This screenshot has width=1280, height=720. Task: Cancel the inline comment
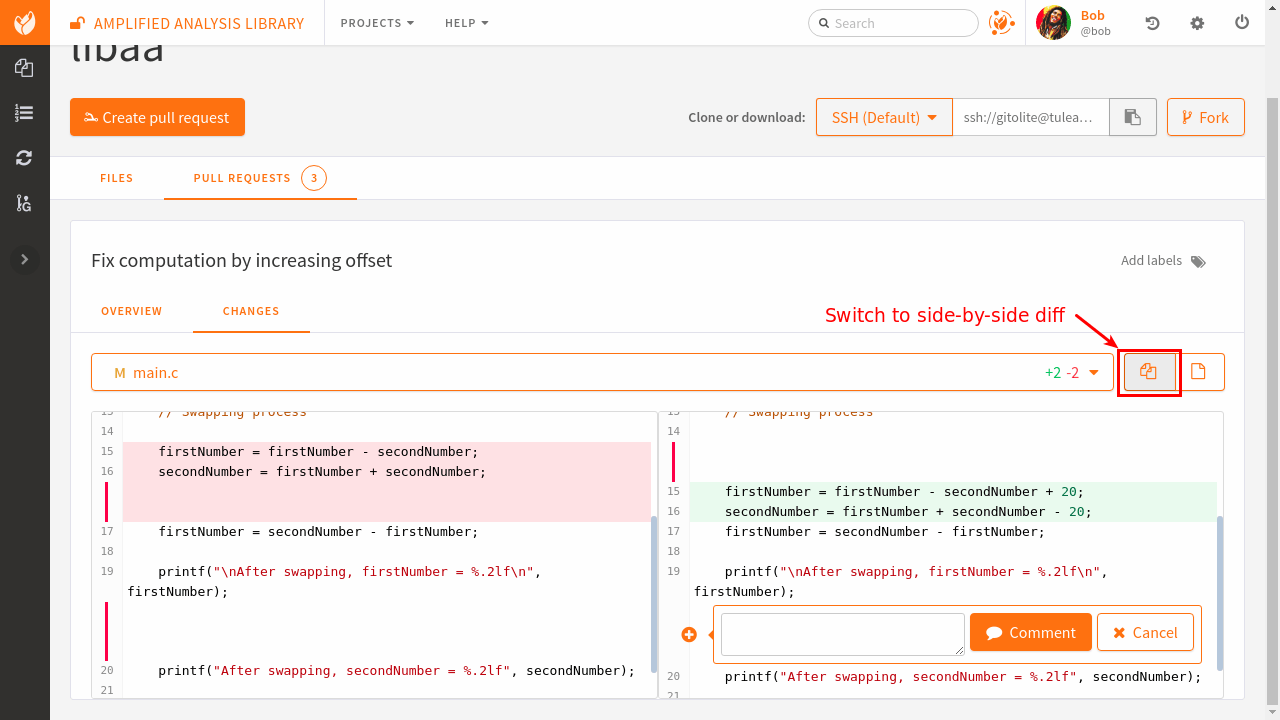tap(1145, 633)
